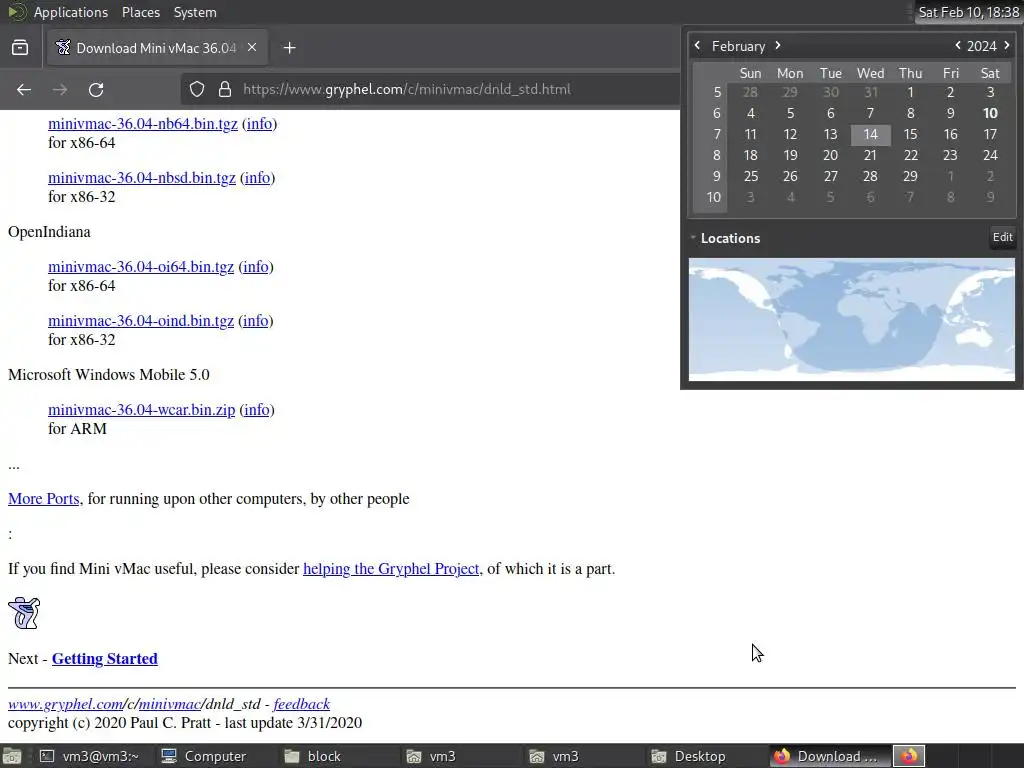
Task: Download minivmac-36.04-nb64.bin.tgz
Action: [143, 123]
